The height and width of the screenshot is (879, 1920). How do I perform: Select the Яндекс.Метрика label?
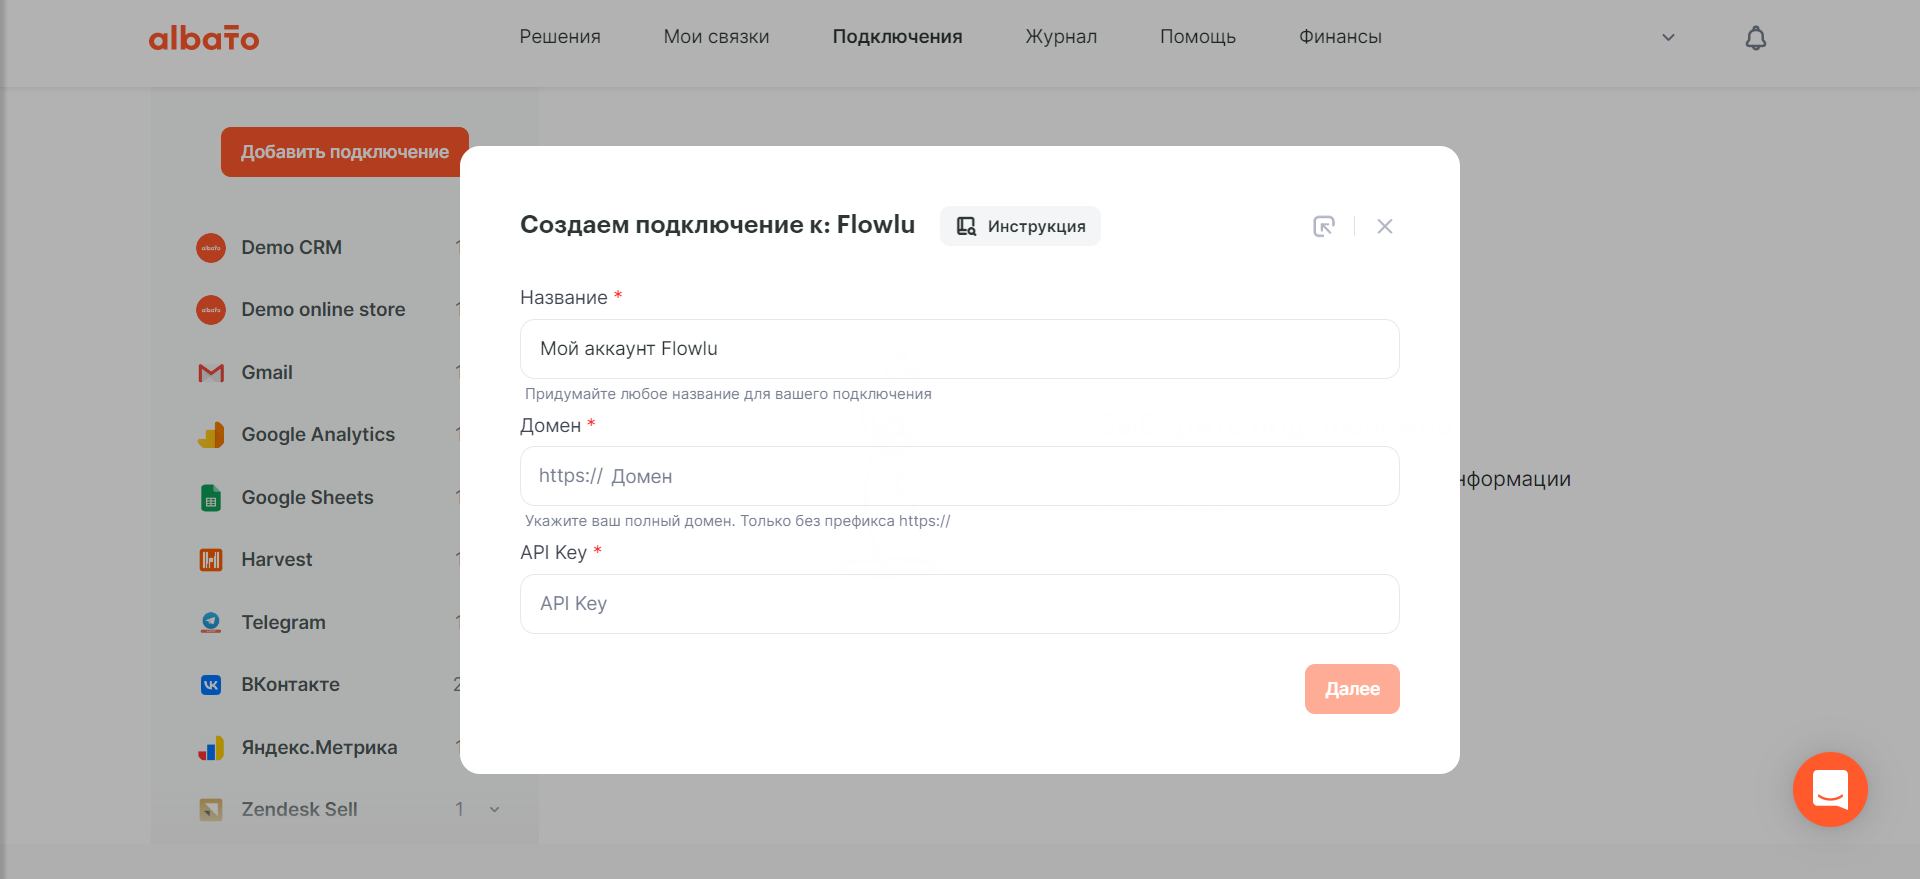coord(319,748)
